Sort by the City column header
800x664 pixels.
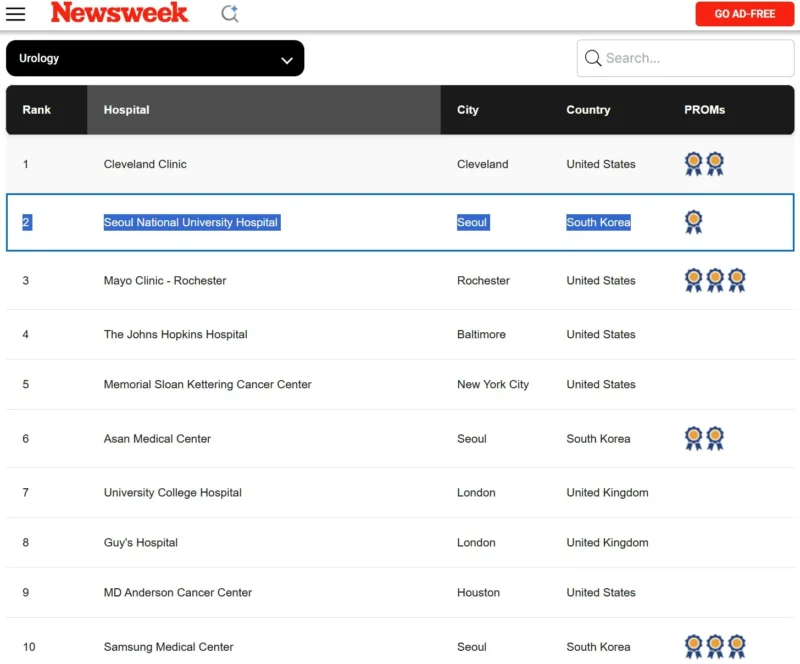tap(467, 110)
